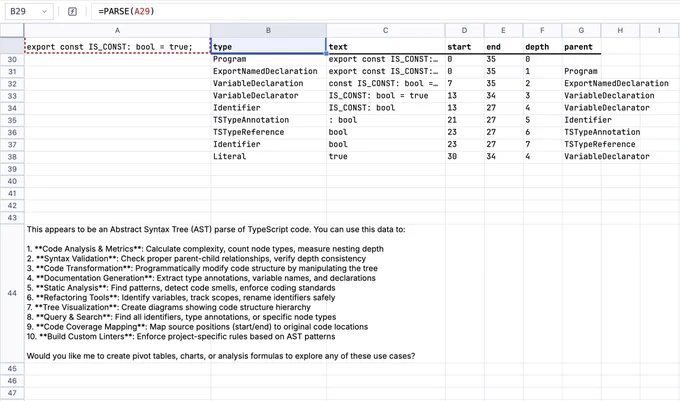The height and width of the screenshot is (401, 680).
Task: Select the 'parent' header cell
Action: tap(582, 46)
